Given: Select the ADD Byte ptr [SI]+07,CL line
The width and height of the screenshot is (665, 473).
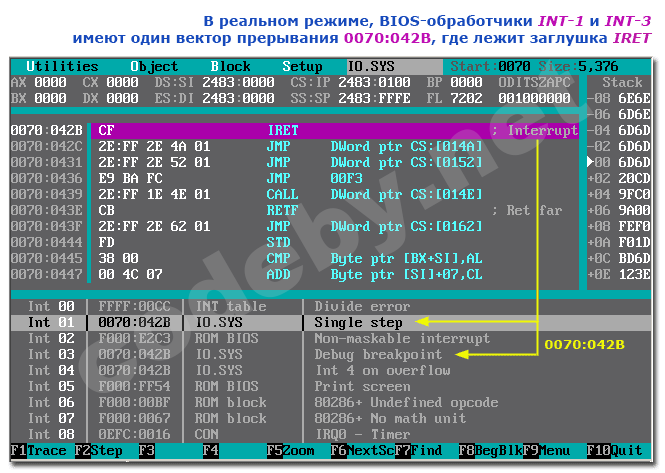Looking at the screenshot, I should tap(294, 274).
